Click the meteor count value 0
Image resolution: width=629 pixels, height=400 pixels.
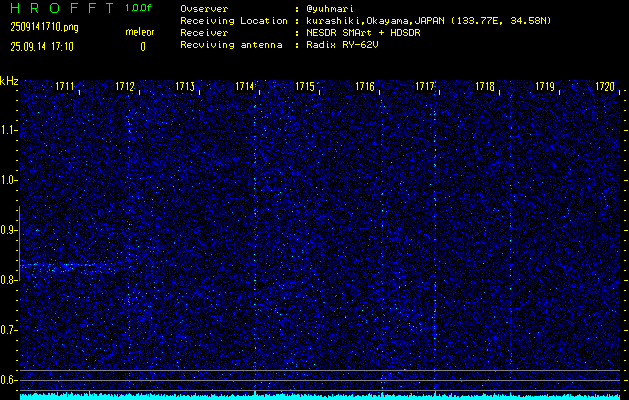tap(143, 47)
